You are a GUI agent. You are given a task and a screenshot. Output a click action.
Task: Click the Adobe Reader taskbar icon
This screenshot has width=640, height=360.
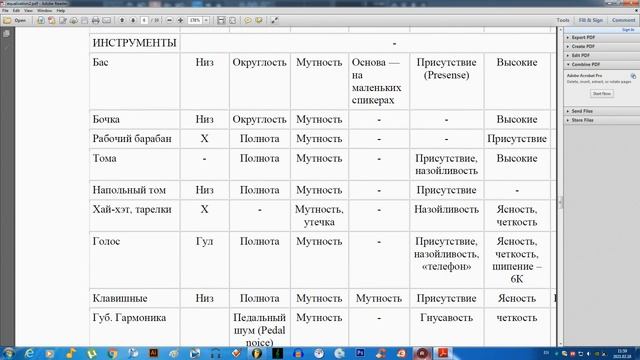(443, 353)
